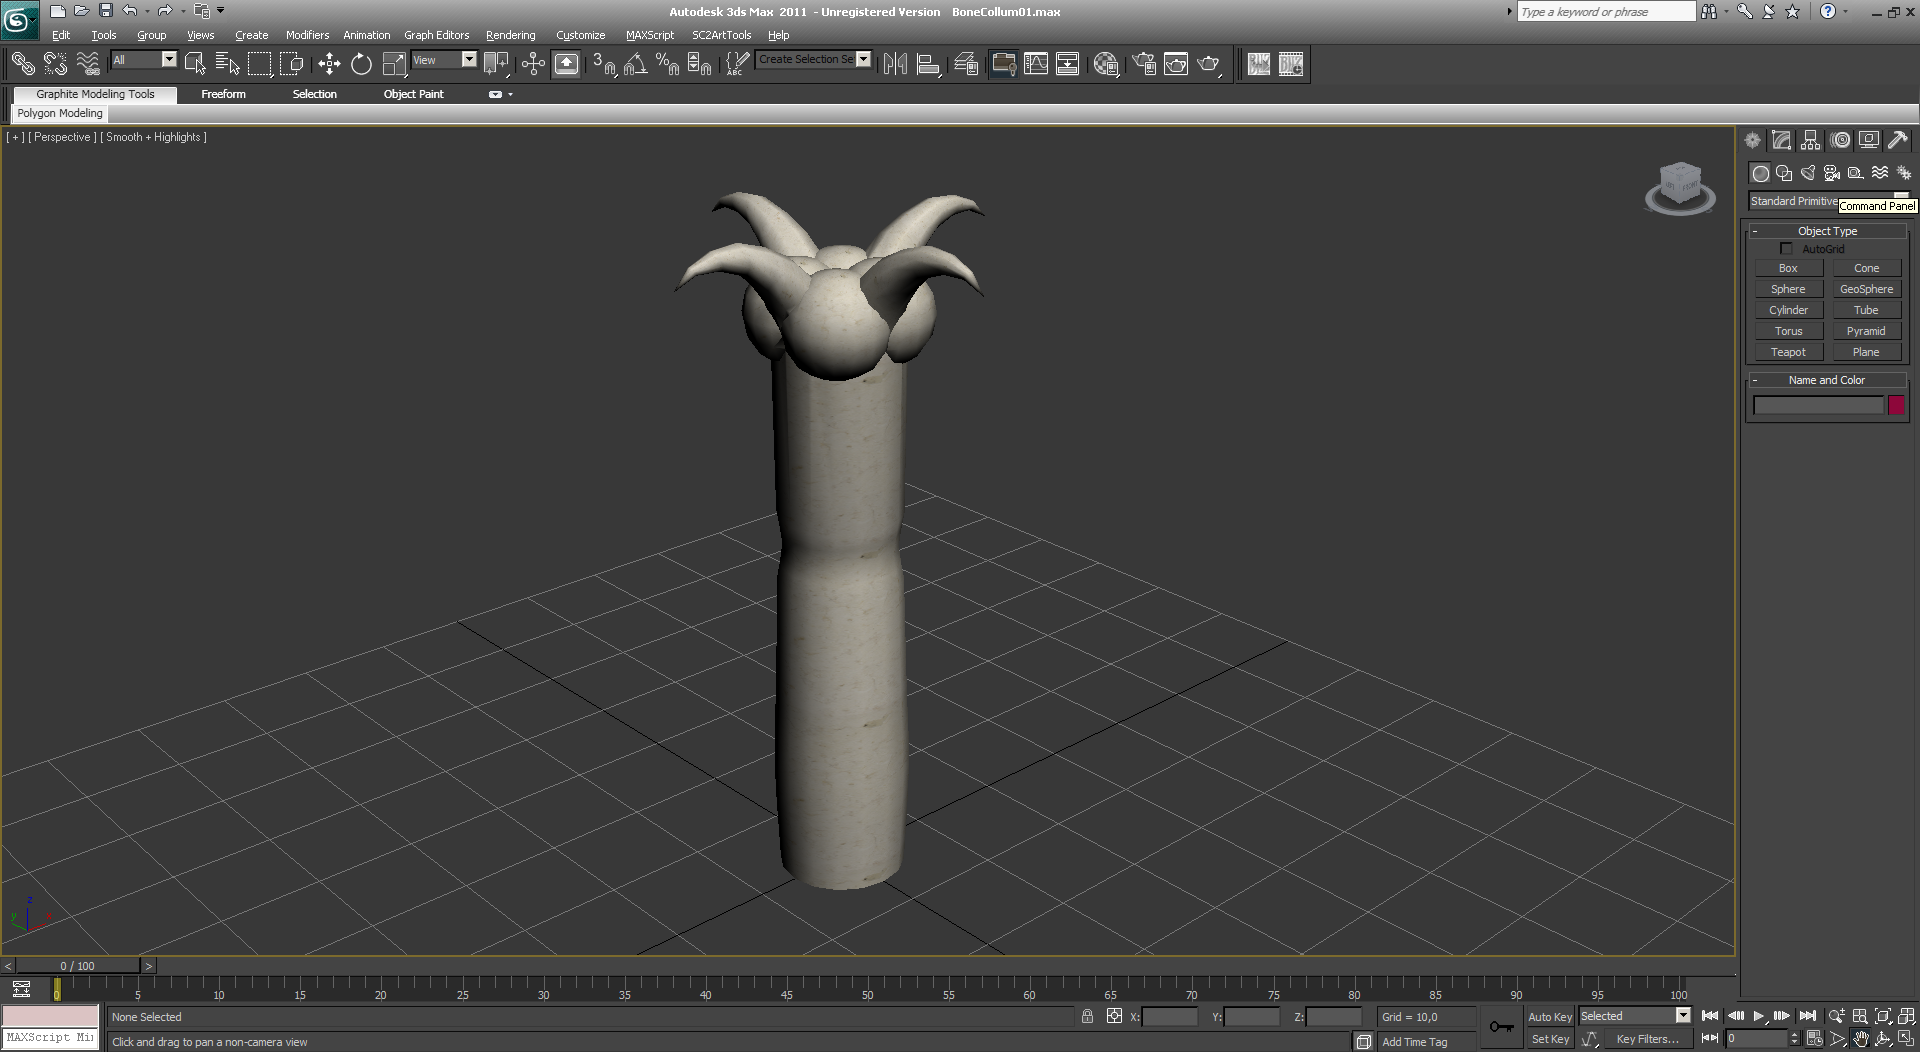1920x1052 pixels.
Task: Open the Material Editor
Action: point(1105,64)
